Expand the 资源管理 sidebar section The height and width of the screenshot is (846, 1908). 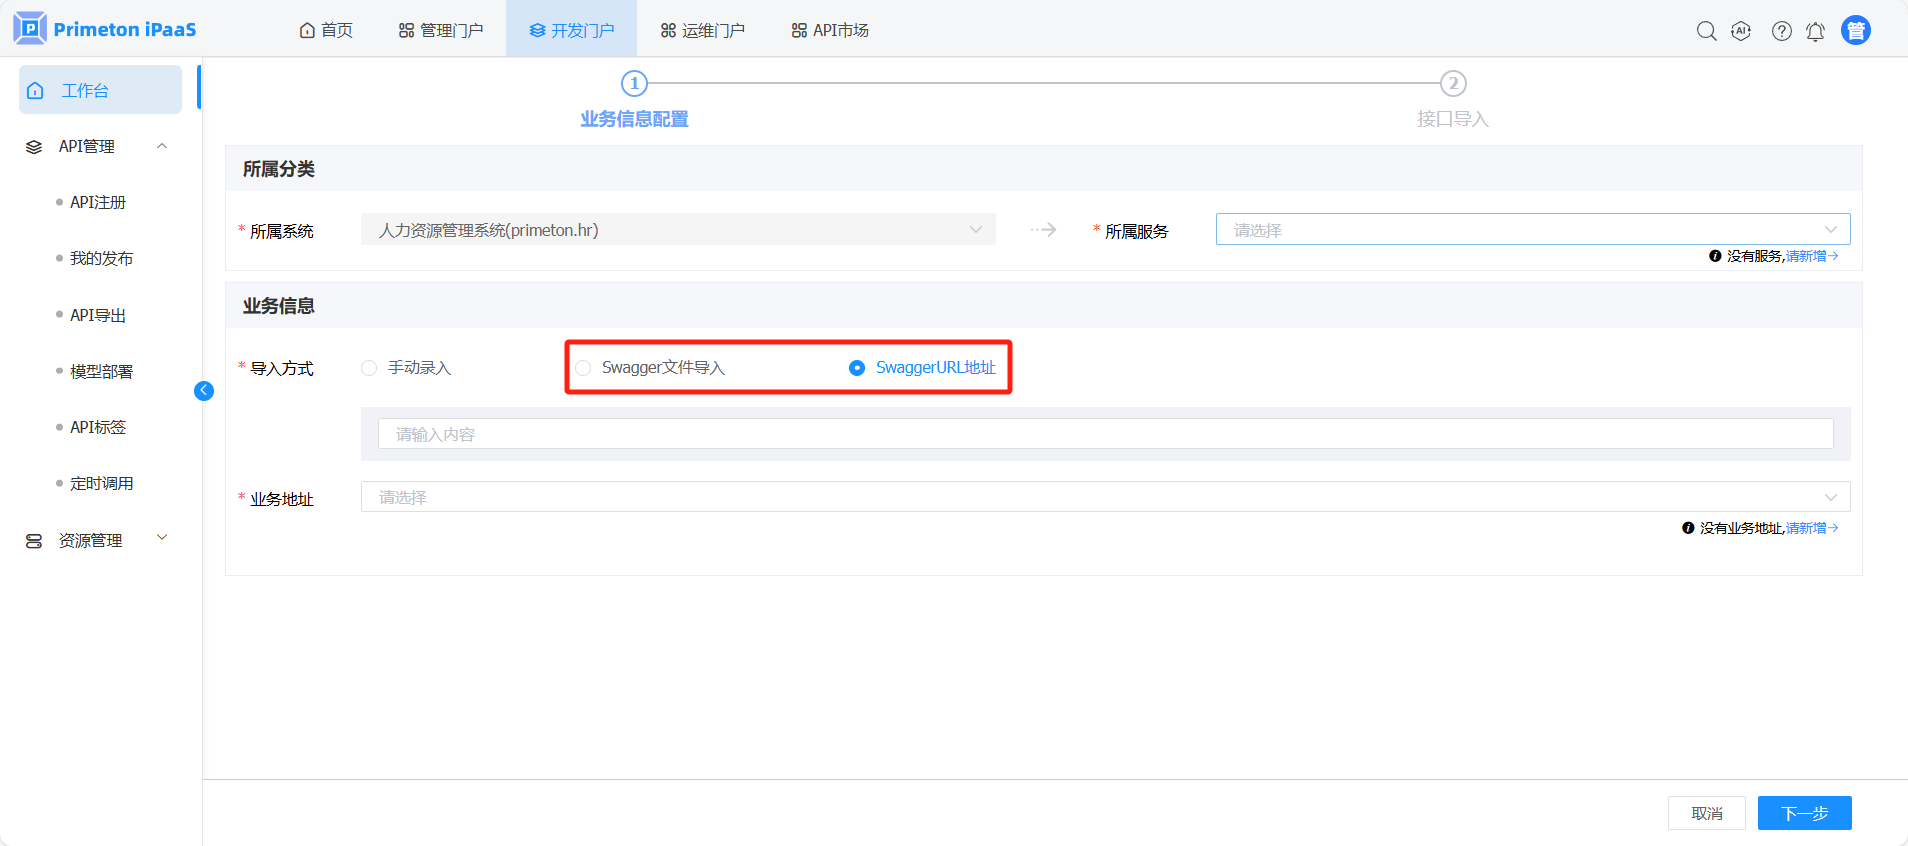[x=97, y=540]
